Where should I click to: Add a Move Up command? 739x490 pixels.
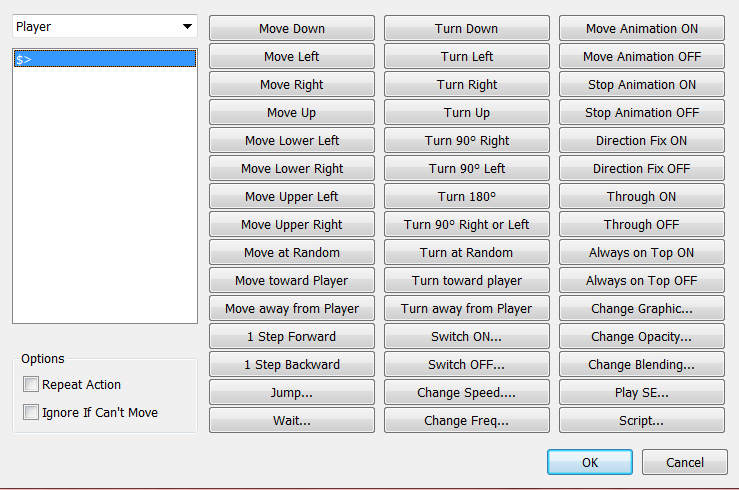coord(292,113)
